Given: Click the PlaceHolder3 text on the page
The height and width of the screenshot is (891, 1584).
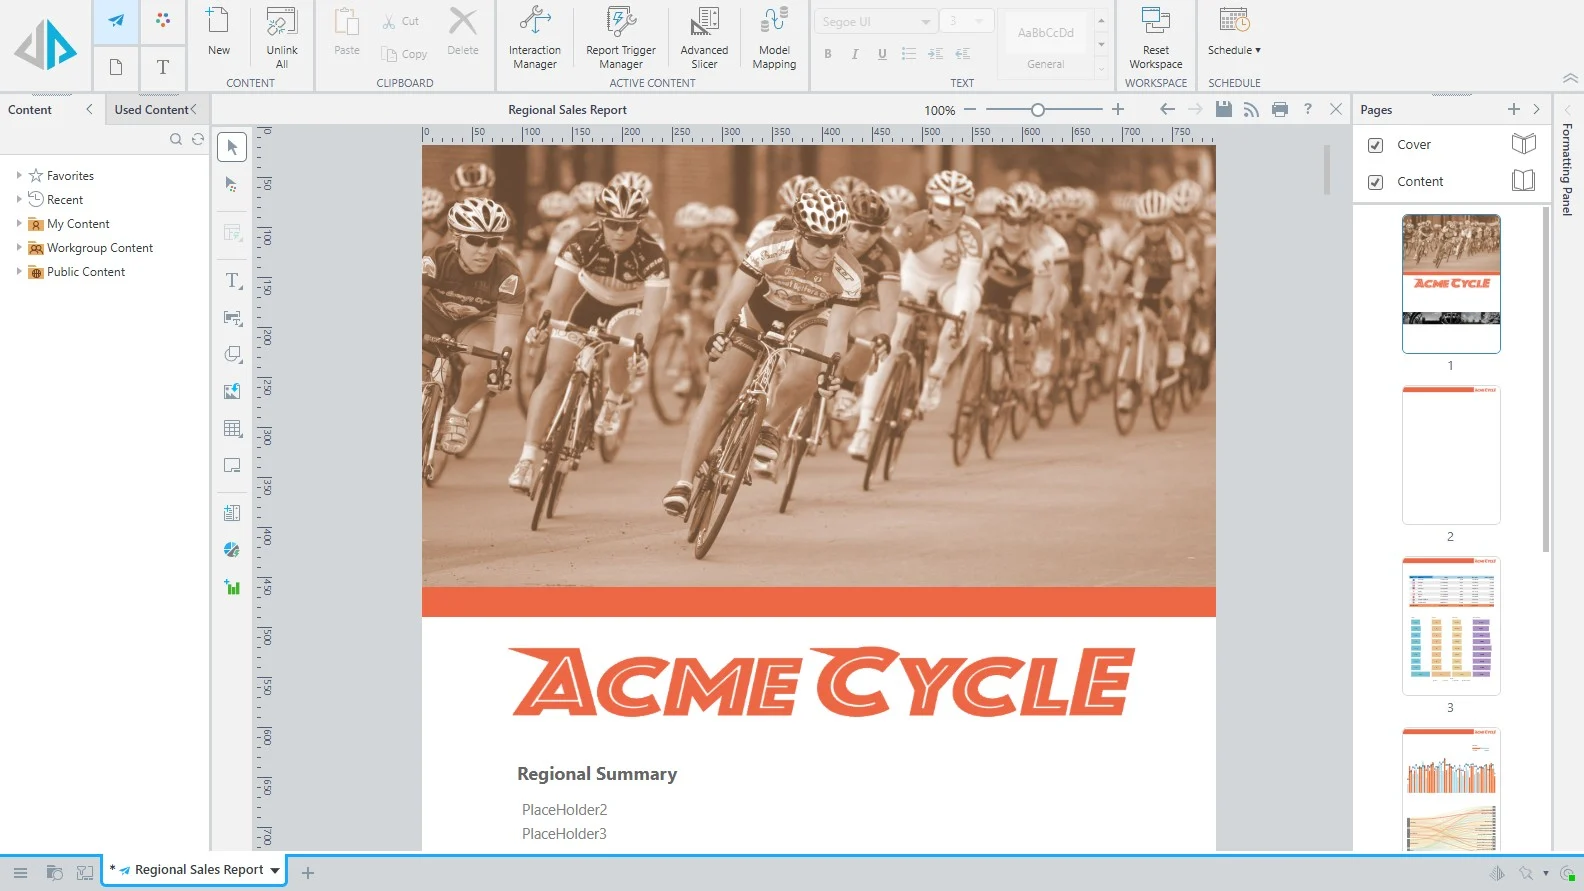Looking at the screenshot, I should click(x=564, y=834).
